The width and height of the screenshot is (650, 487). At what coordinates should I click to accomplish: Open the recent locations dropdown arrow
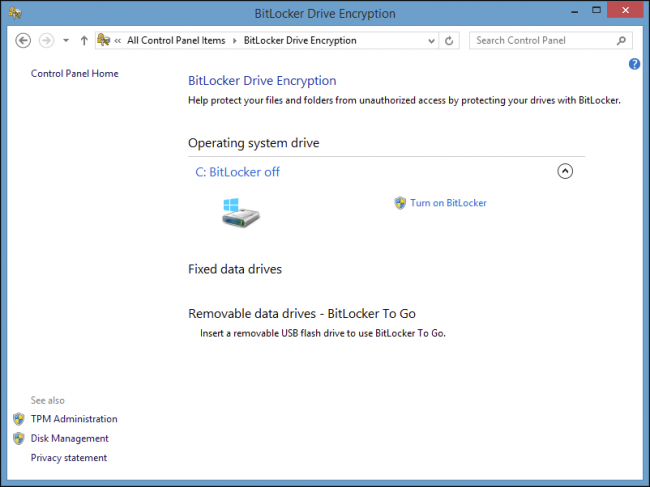tap(66, 41)
